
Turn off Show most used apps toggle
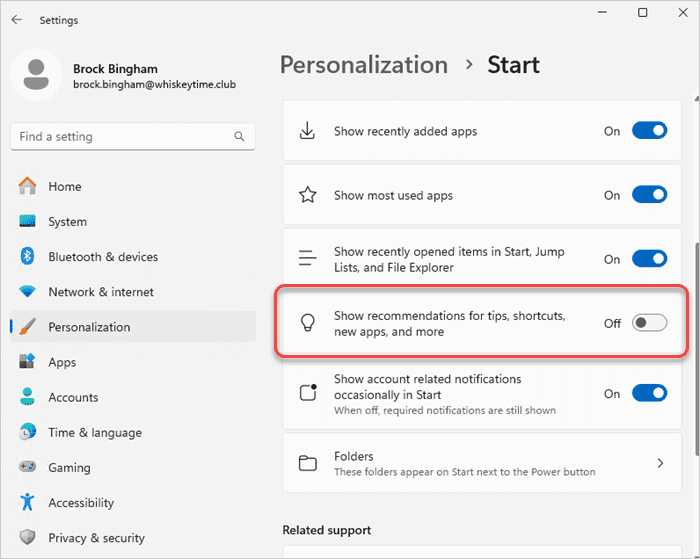click(x=650, y=195)
